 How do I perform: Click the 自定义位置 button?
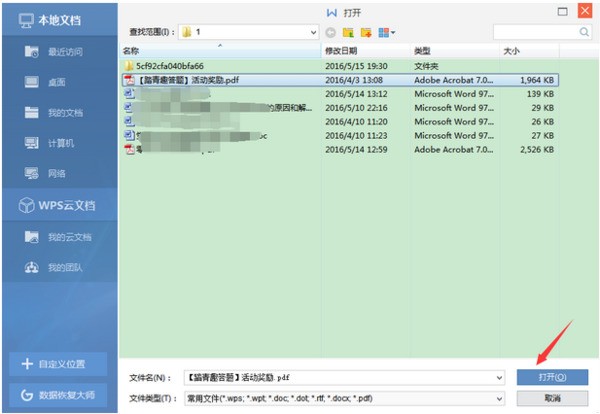(x=60, y=362)
